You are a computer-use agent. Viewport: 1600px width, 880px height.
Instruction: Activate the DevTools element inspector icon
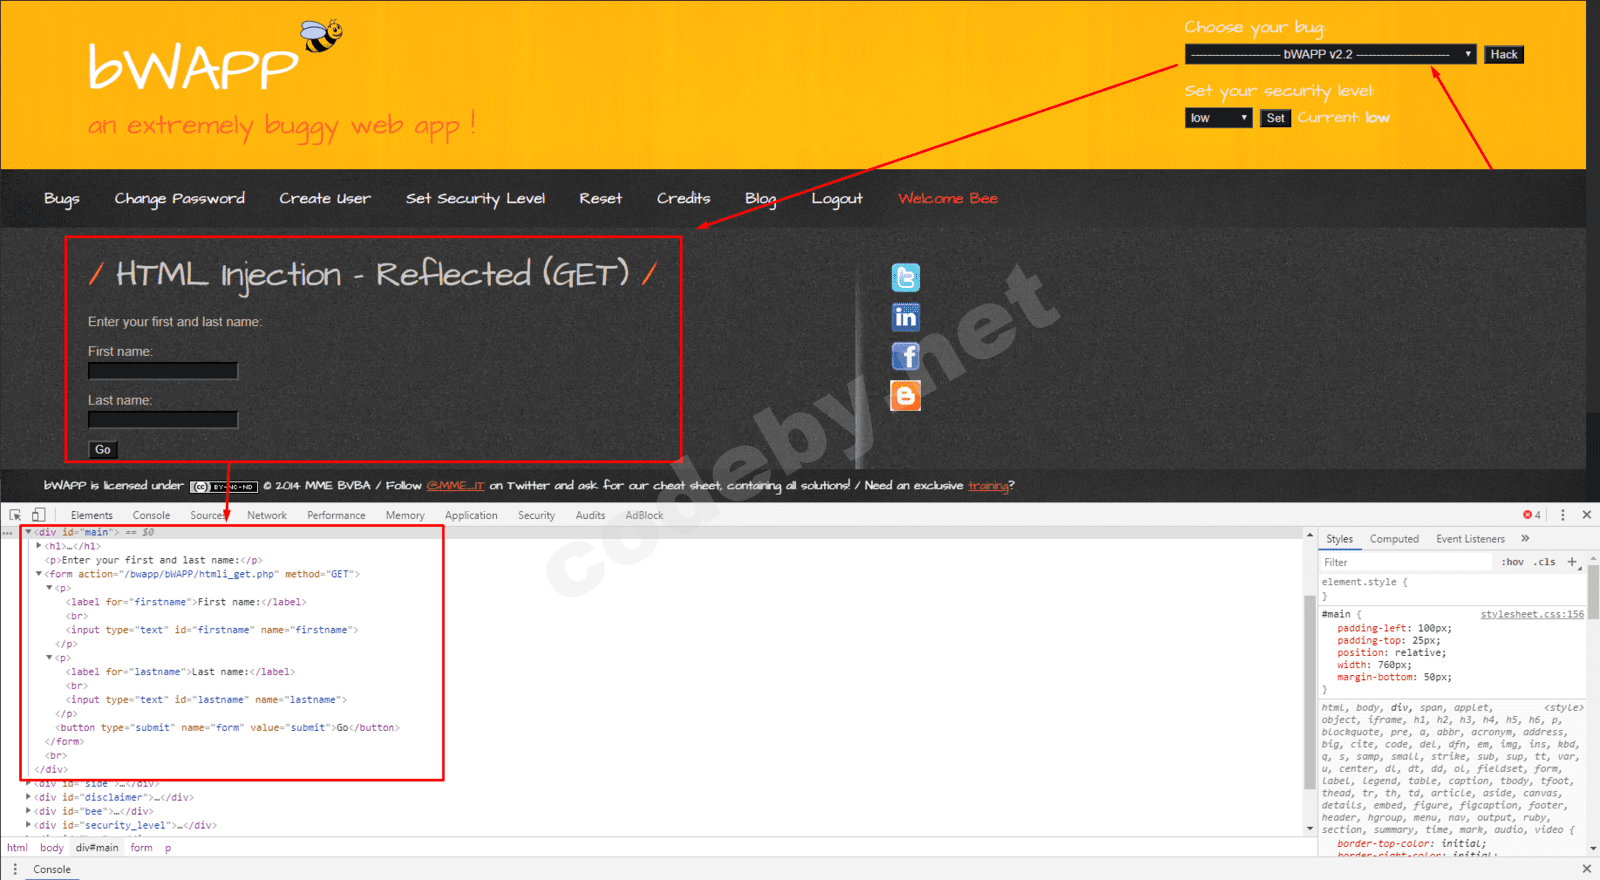(15, 515)
